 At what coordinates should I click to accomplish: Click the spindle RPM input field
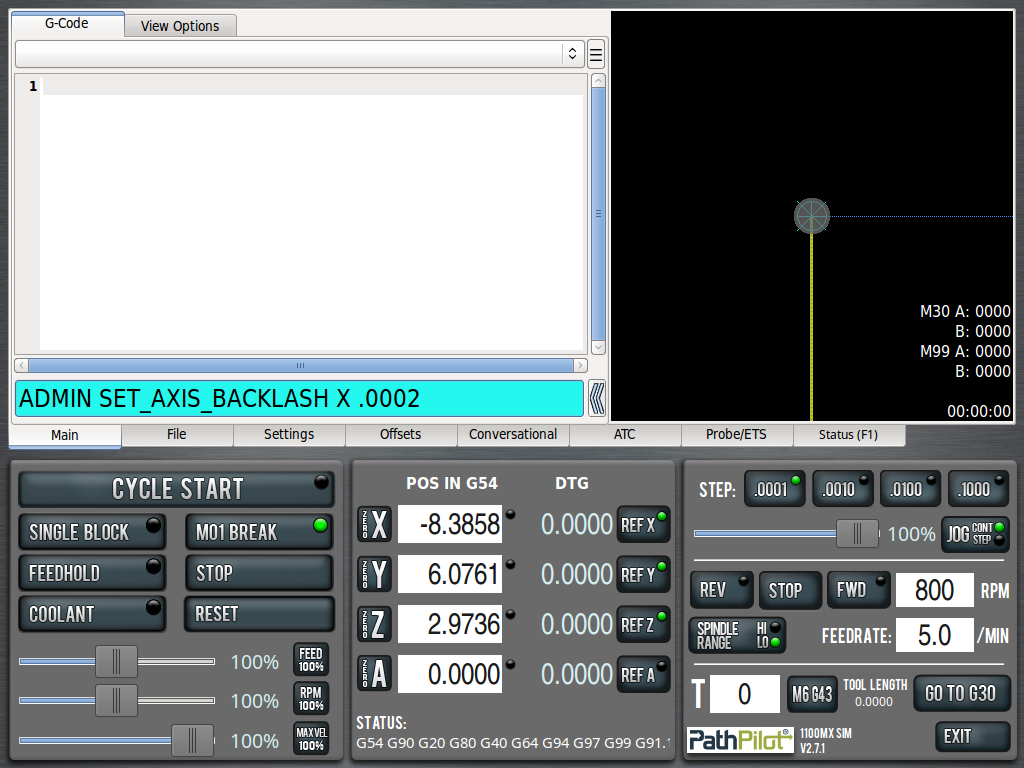point(934,590)
